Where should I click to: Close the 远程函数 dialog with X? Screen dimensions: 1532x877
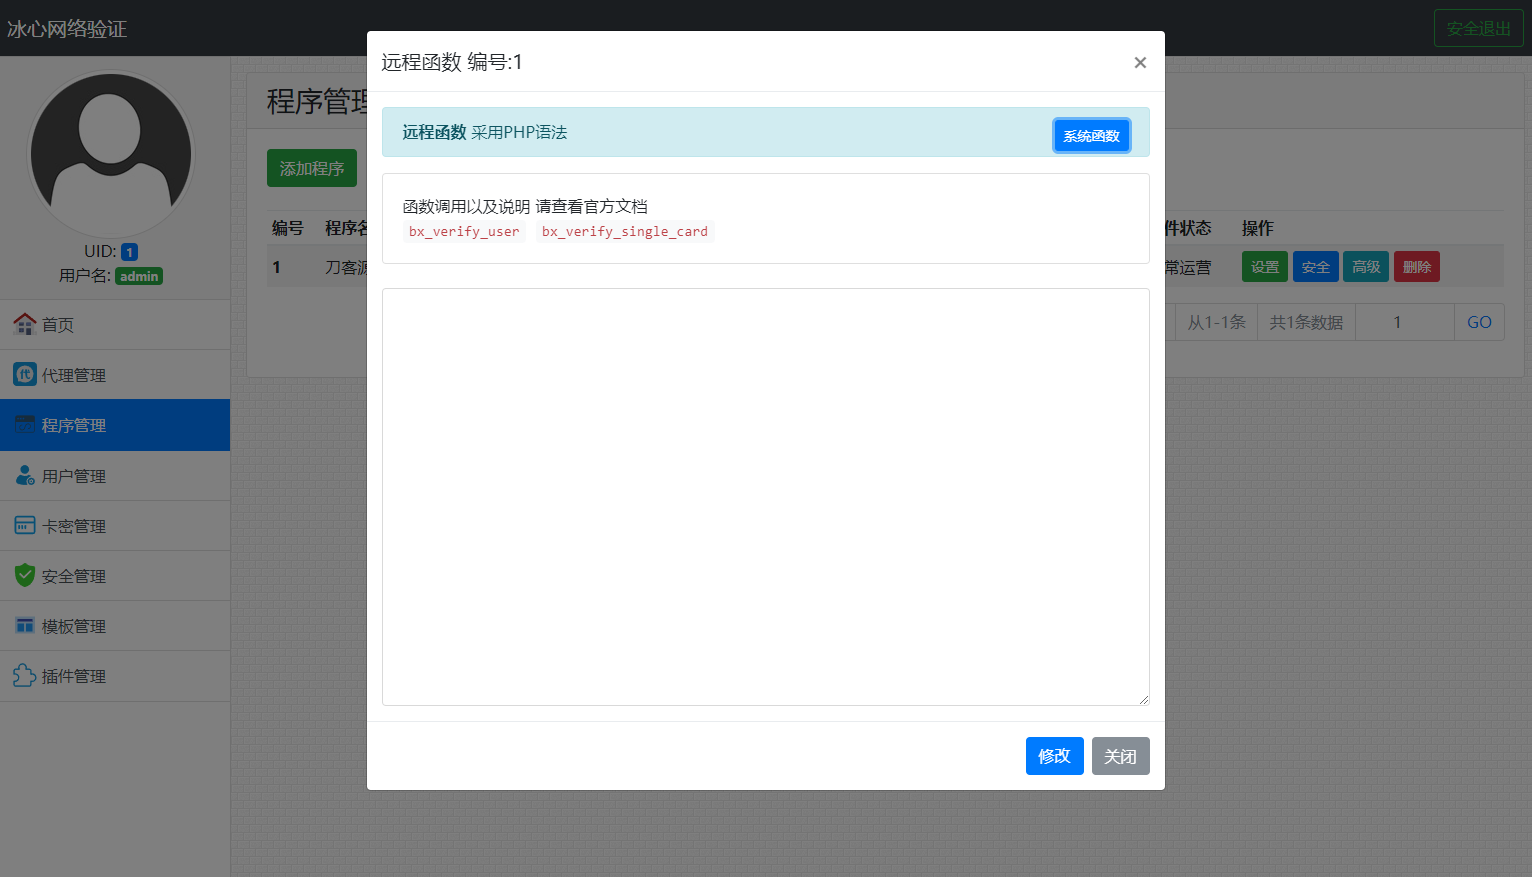pos(1140,62)
